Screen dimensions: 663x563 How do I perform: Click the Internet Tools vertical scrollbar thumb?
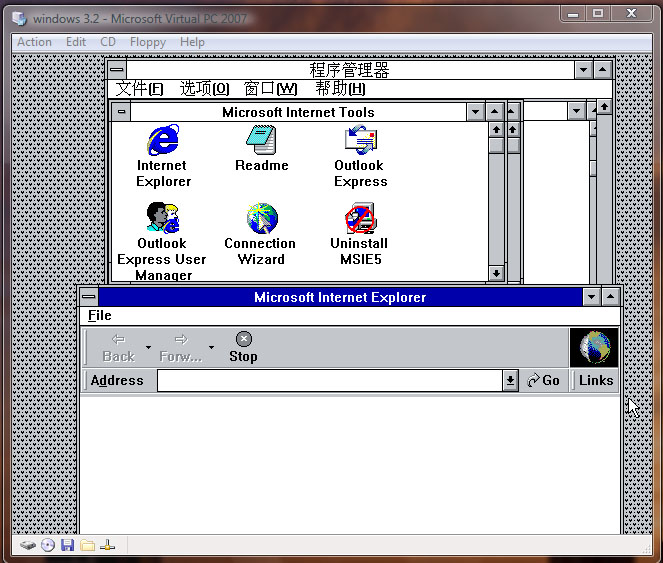496,145
